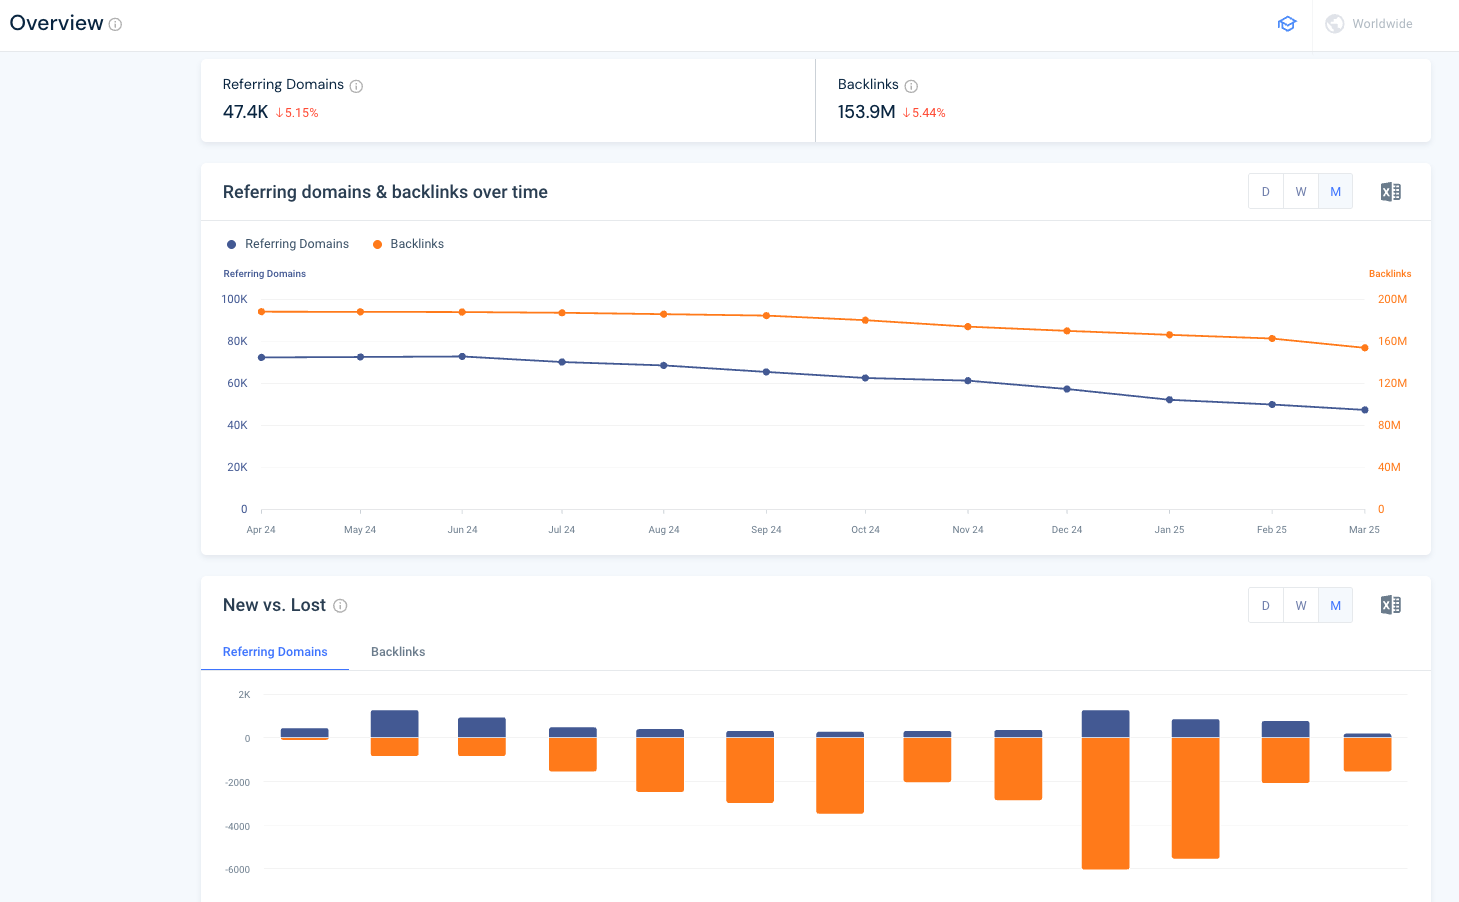Switch to the Backlinks tab under New vs. Lost
The width and height of the screenshot is (1459, 902).
[x=398, y=651]
